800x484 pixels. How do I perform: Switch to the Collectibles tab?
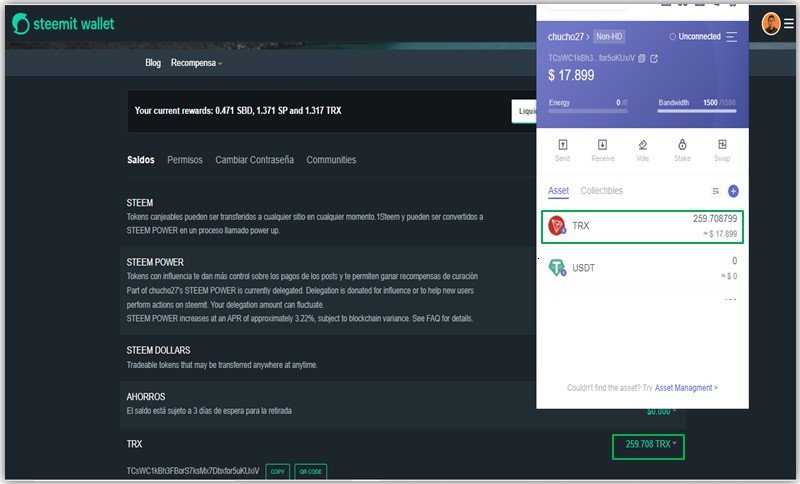[602, 191]
